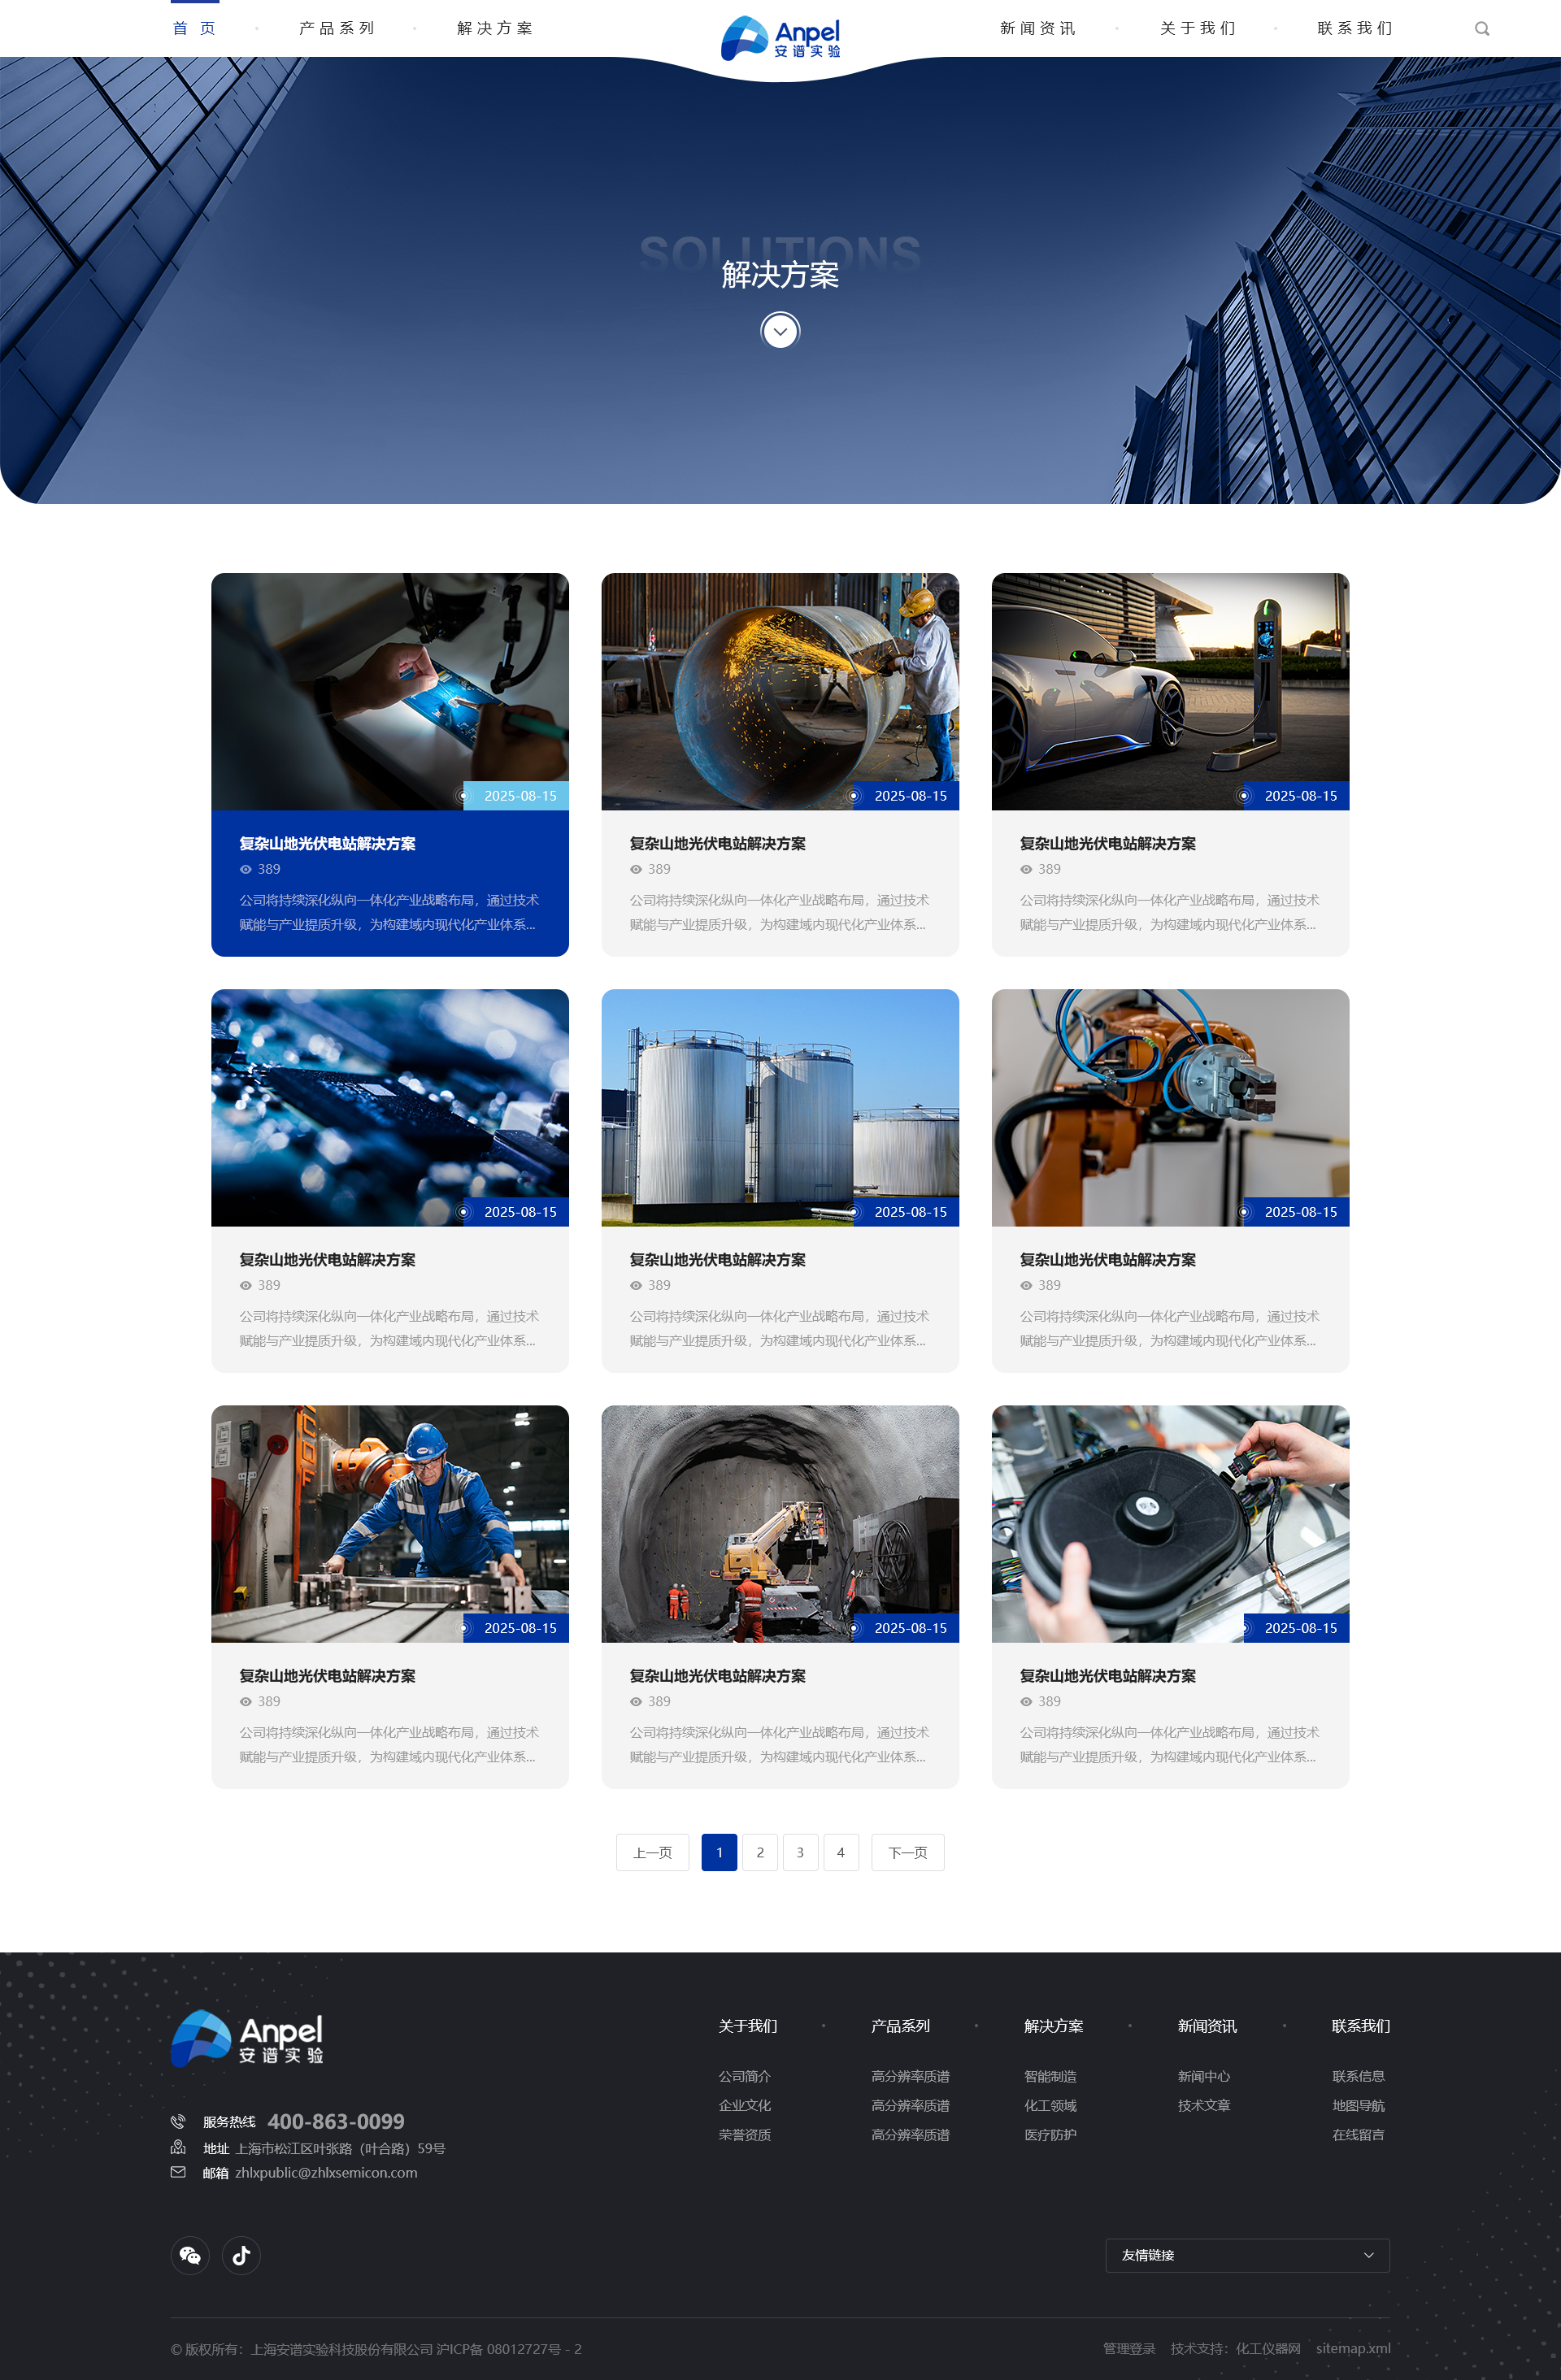Click the search magnifier icon in header
1561x2380 pixels.
[x=1482, y=29]
